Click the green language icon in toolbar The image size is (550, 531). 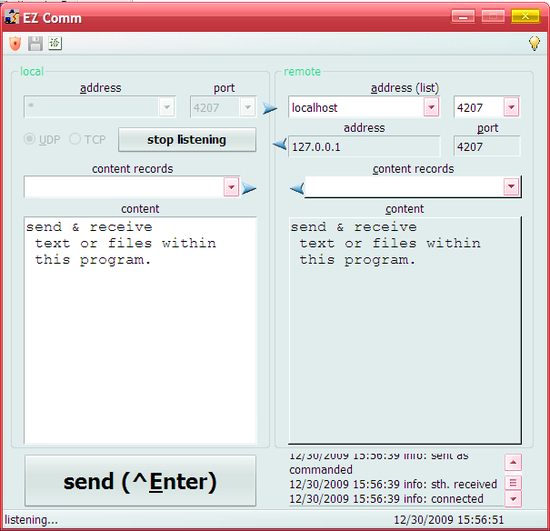pyautogui.click(x=55, y=43)
